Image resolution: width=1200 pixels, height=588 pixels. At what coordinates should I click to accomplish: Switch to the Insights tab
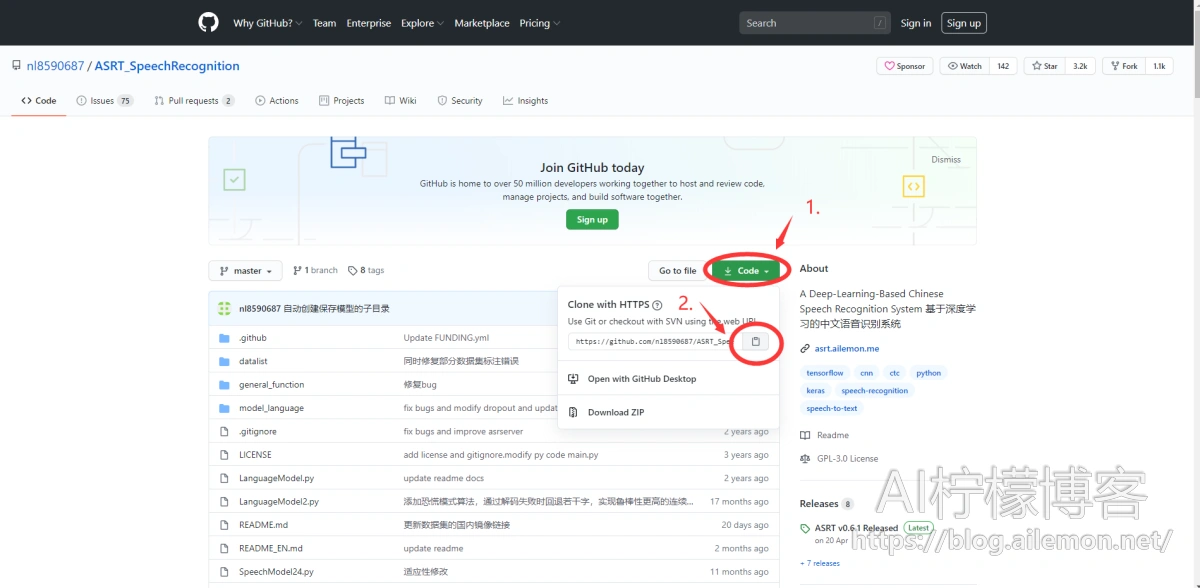[x=526, y=101]
